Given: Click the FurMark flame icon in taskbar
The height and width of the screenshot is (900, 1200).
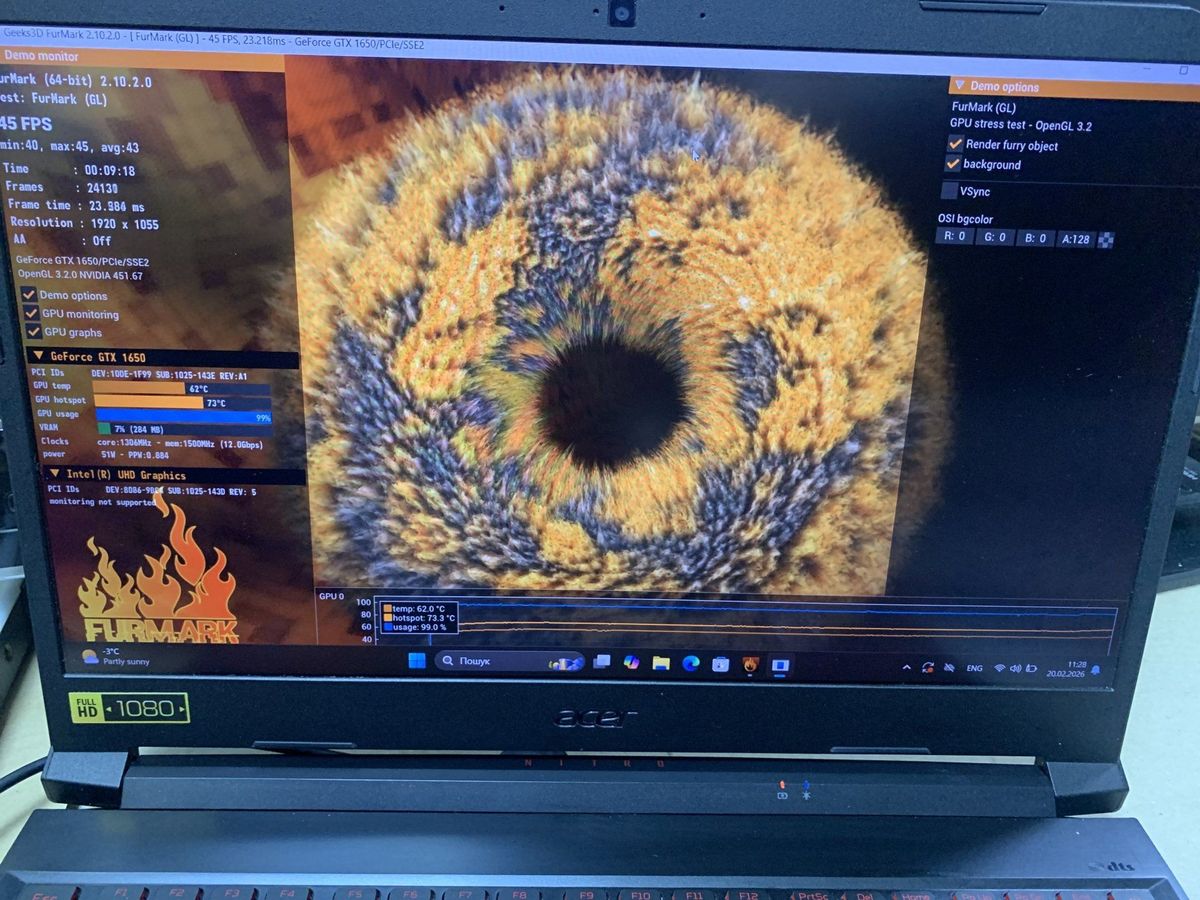Looking at the screenshot, I should click(x=751, y=664).
